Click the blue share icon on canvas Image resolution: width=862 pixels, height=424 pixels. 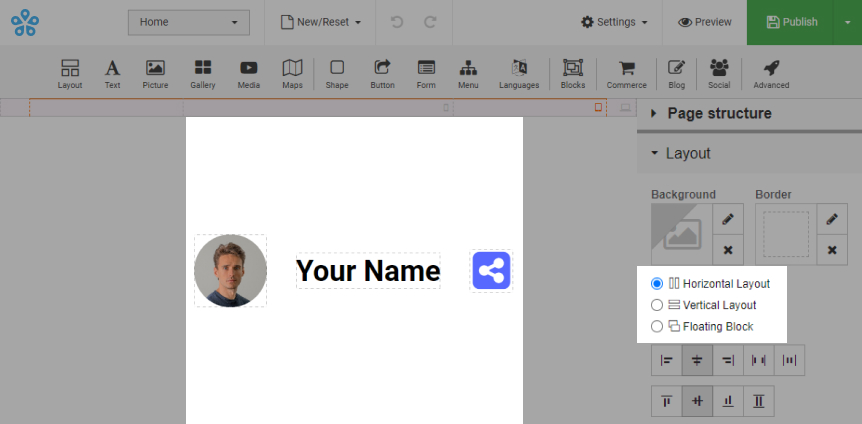point(491,271)
